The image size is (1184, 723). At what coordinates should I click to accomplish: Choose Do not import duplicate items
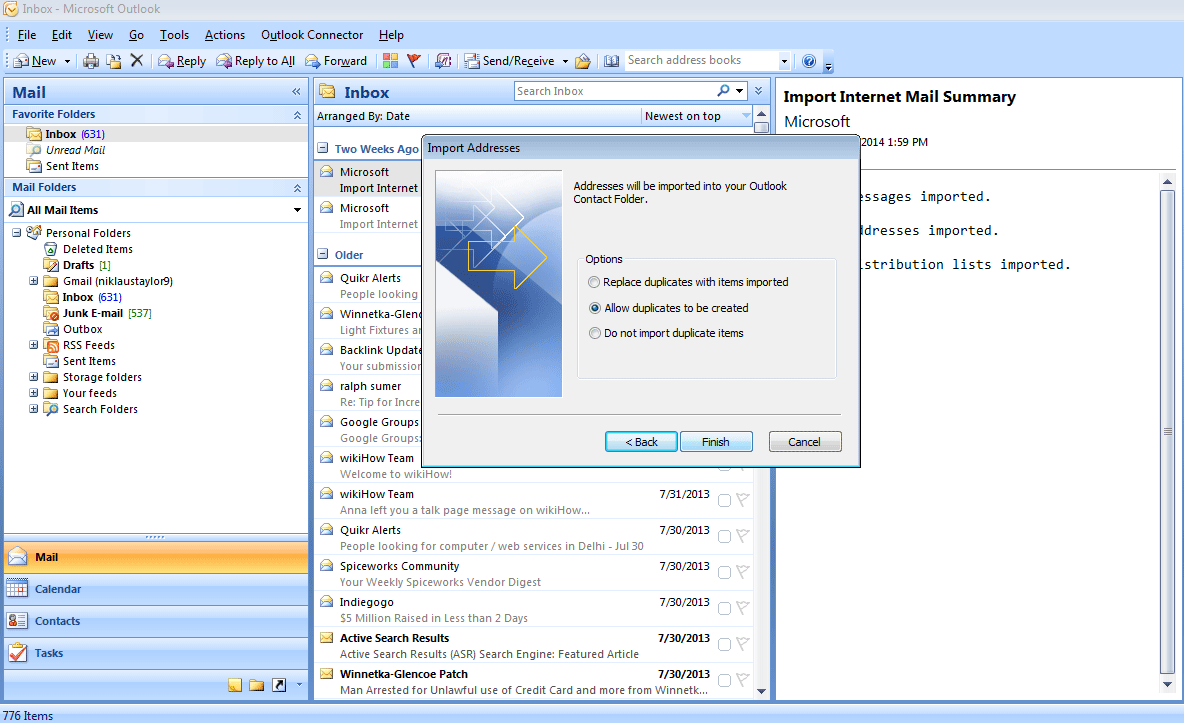point(594,334)
